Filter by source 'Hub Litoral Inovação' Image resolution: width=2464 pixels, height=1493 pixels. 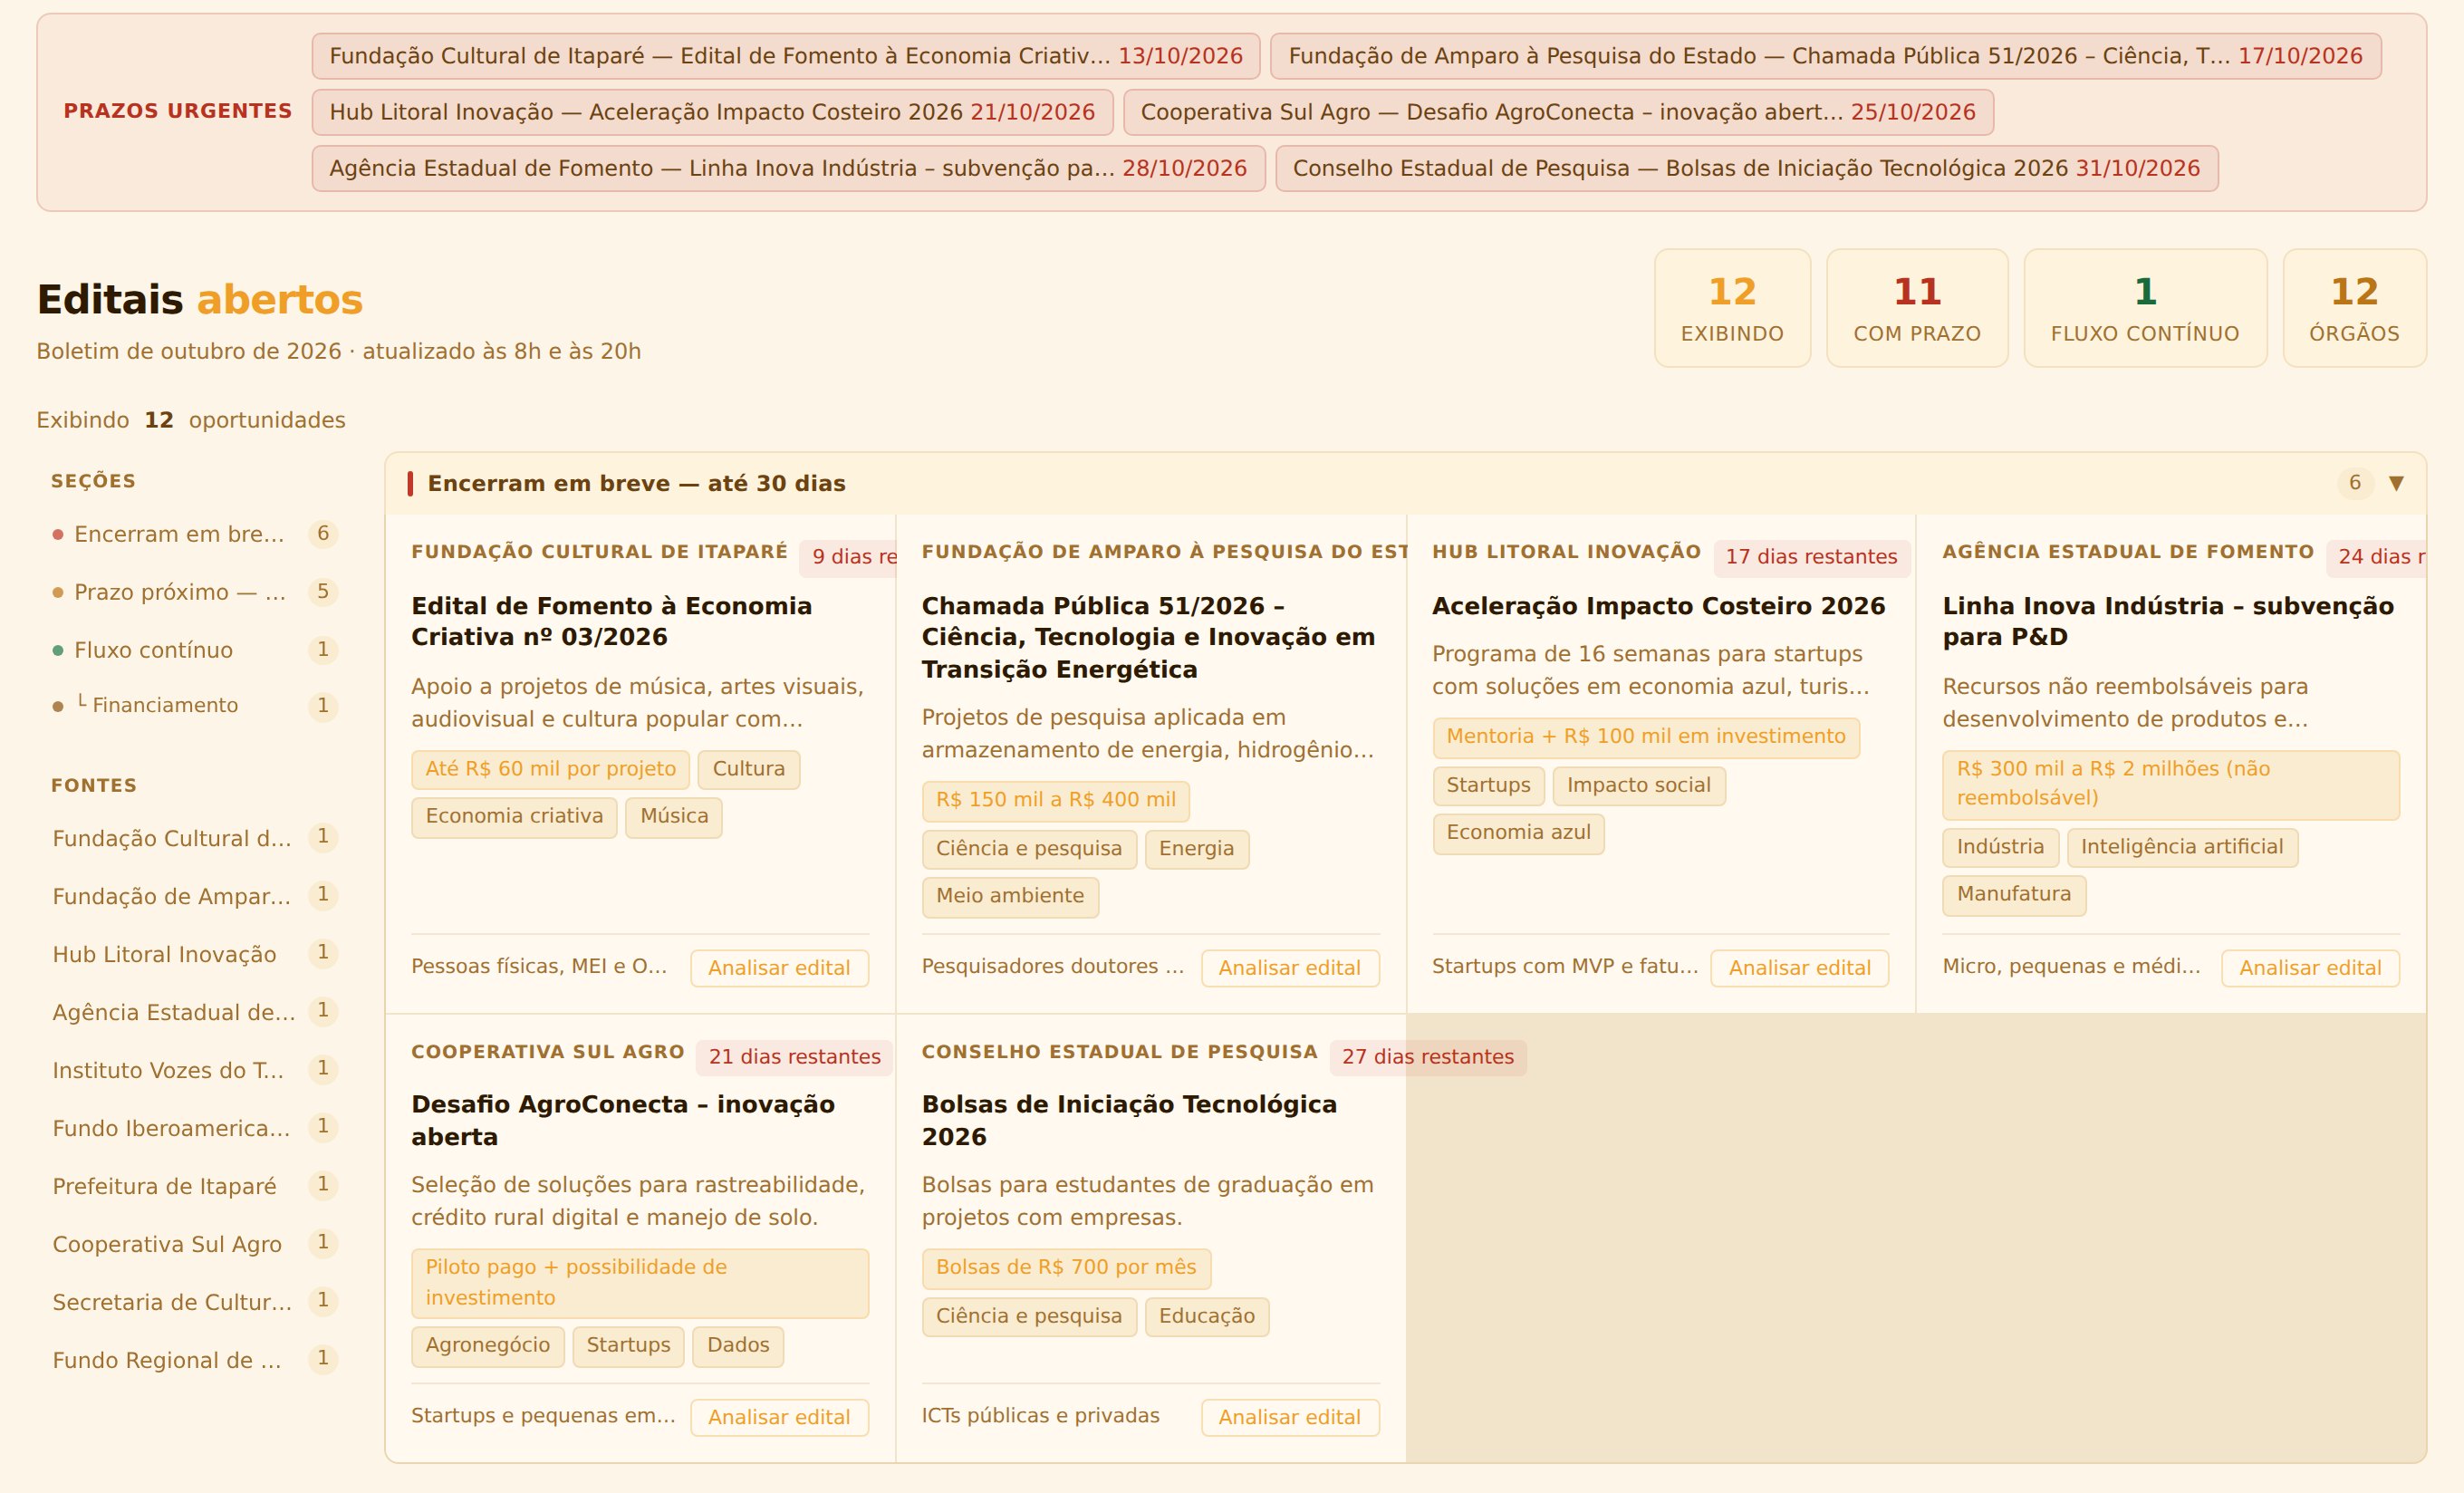(194, 954)
